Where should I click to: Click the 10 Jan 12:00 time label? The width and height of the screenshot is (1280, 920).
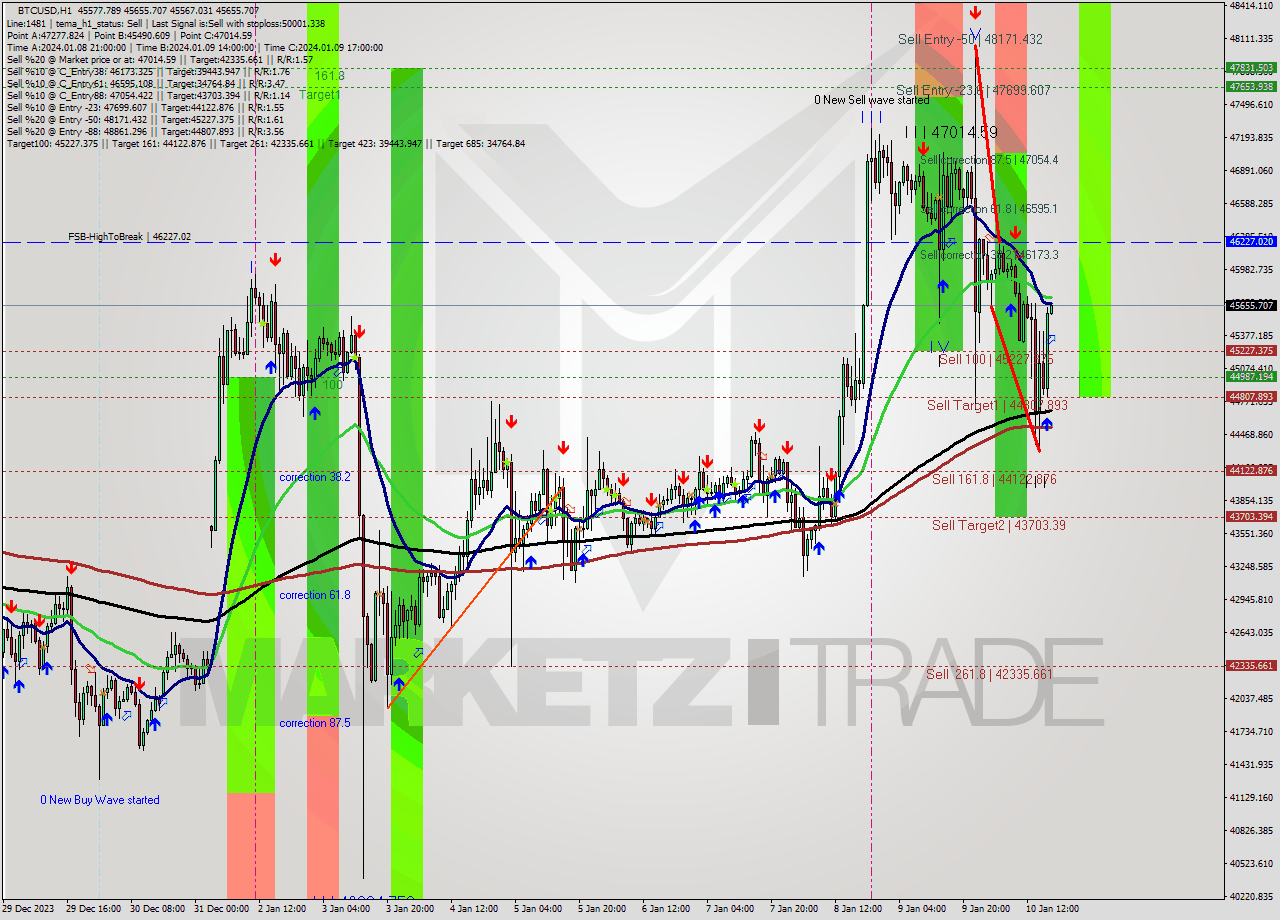(x=1052, y=909)
